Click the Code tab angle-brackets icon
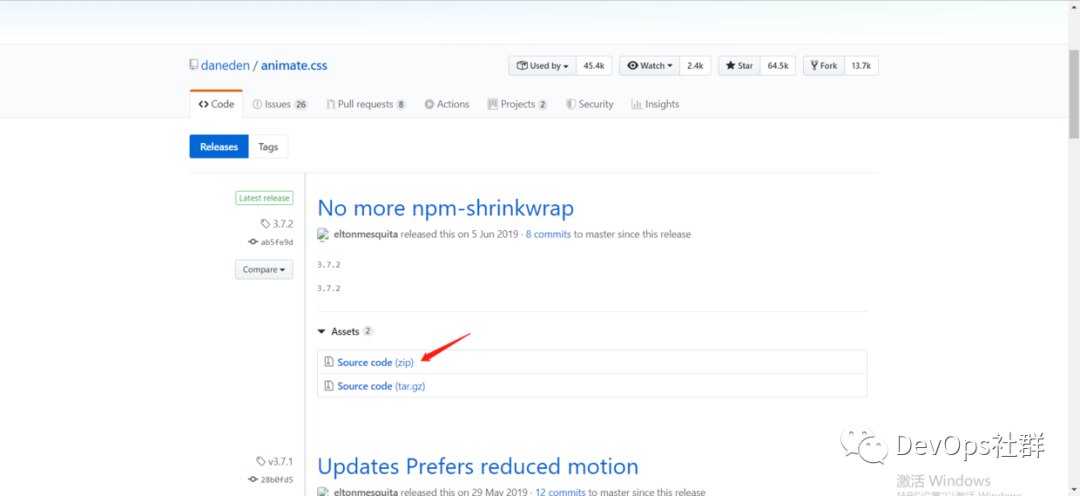 pos(203,104)
